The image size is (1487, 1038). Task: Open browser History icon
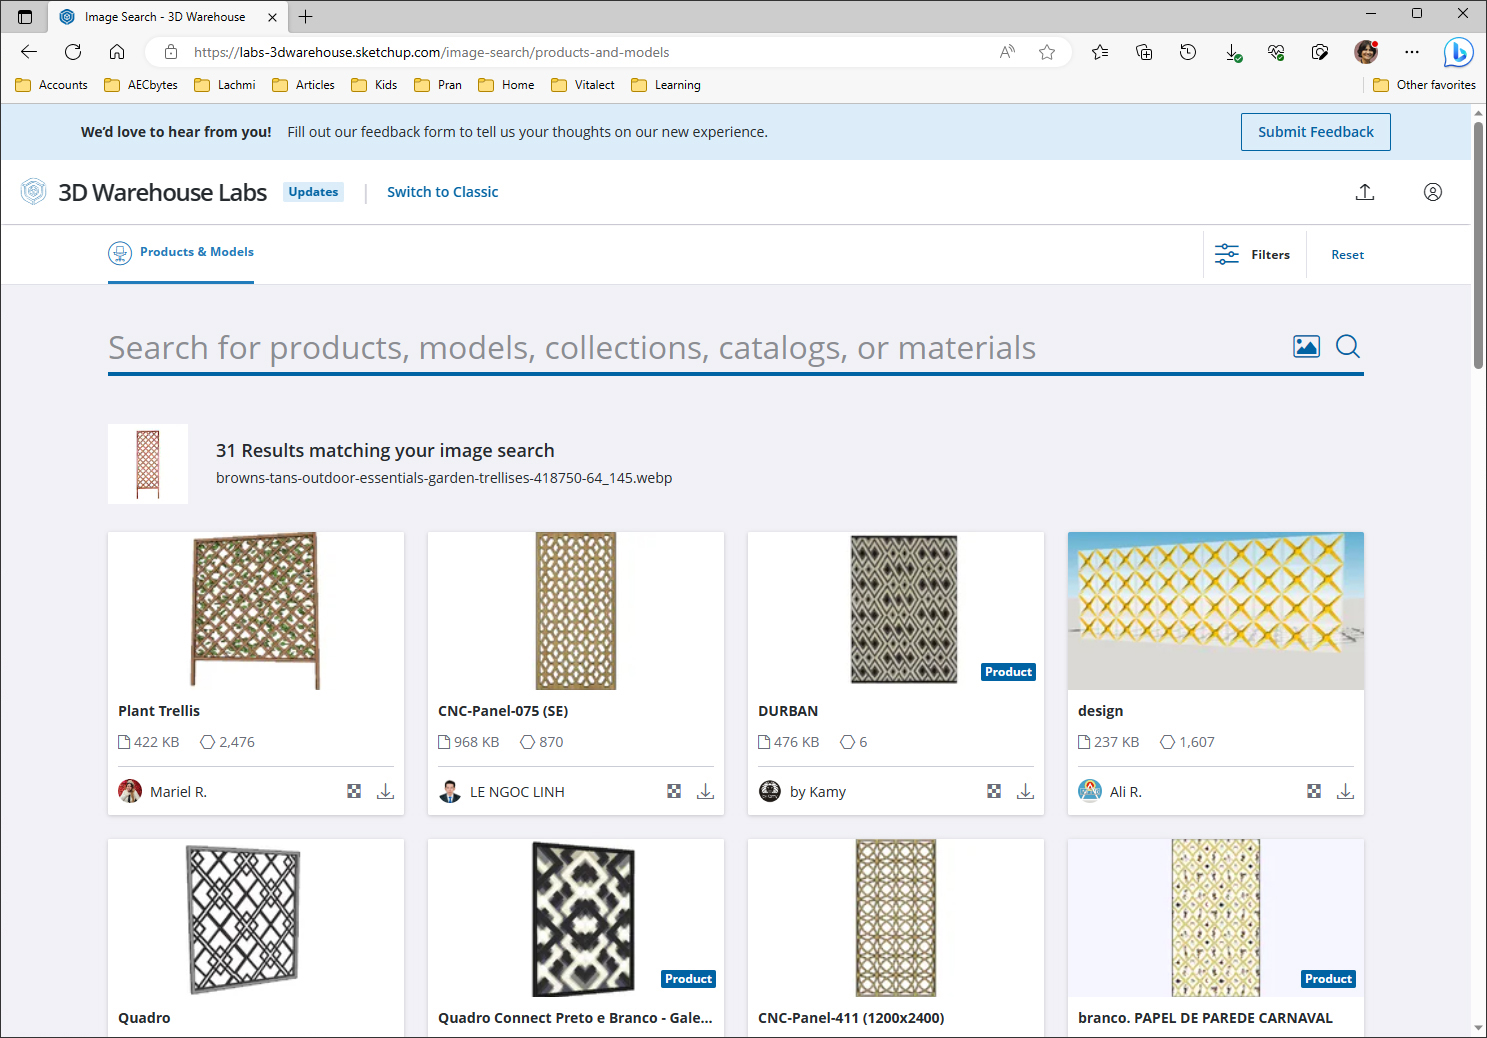pyautogui.click(x=1188, y=52)
